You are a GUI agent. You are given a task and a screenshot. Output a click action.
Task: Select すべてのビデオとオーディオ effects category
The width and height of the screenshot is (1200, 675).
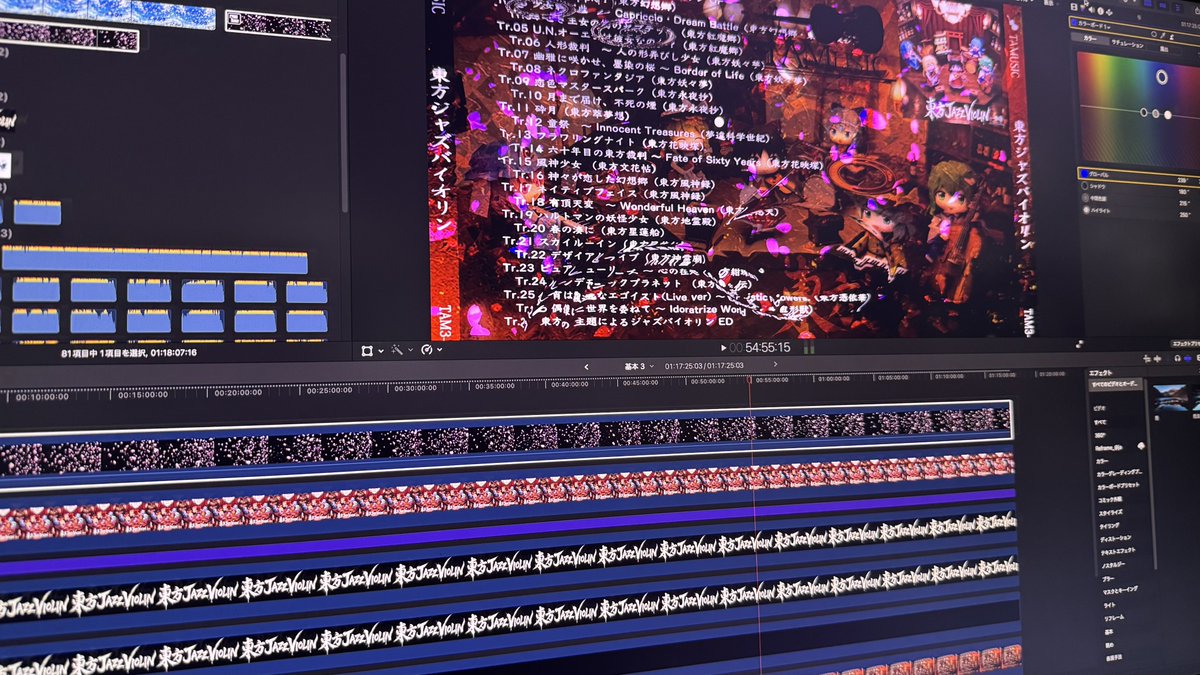coord(1116,383)
